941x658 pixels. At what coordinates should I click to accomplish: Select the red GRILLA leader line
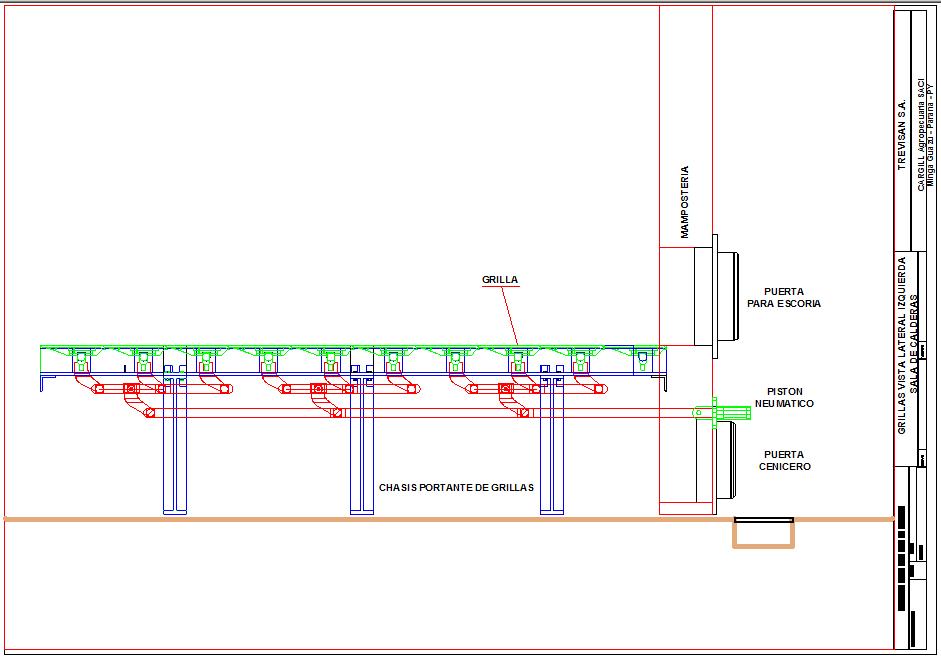point(510,315)
